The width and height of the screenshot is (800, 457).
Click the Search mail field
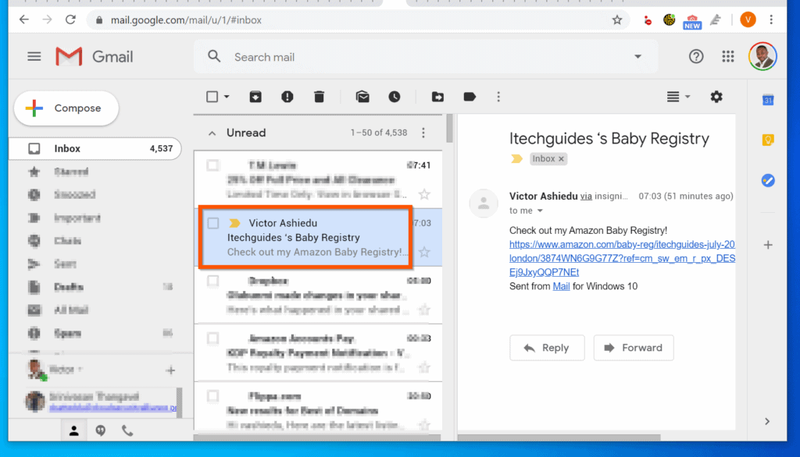[426, 57]
